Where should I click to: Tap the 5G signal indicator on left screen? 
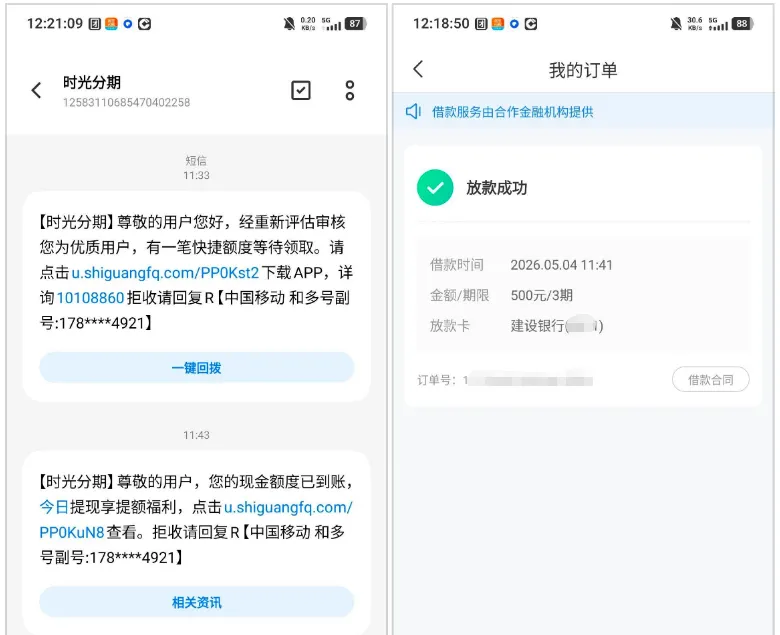(x=331, y=23)
